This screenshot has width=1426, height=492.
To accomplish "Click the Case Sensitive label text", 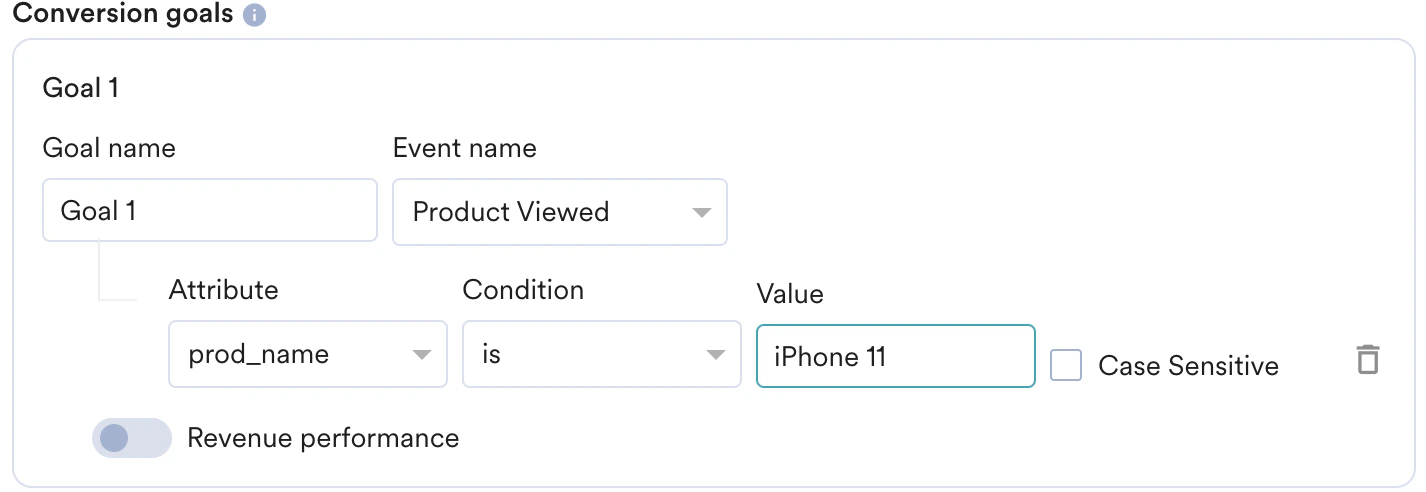I will [x=1188, y=366].
